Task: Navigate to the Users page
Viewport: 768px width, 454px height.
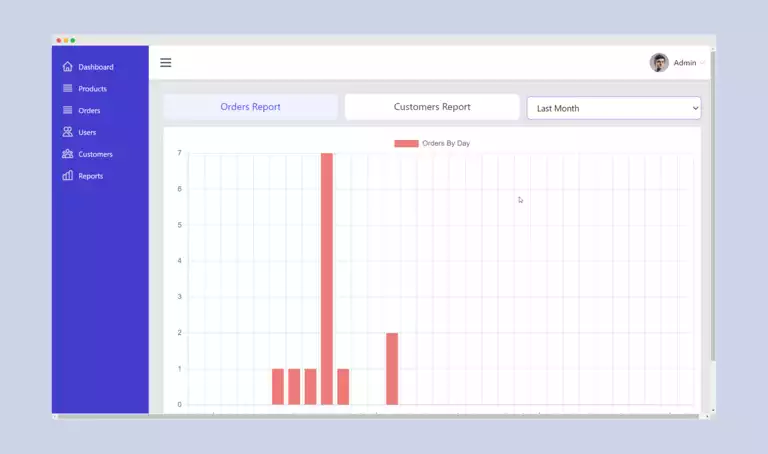Action: pyautogui.click(x=87, y=132)
